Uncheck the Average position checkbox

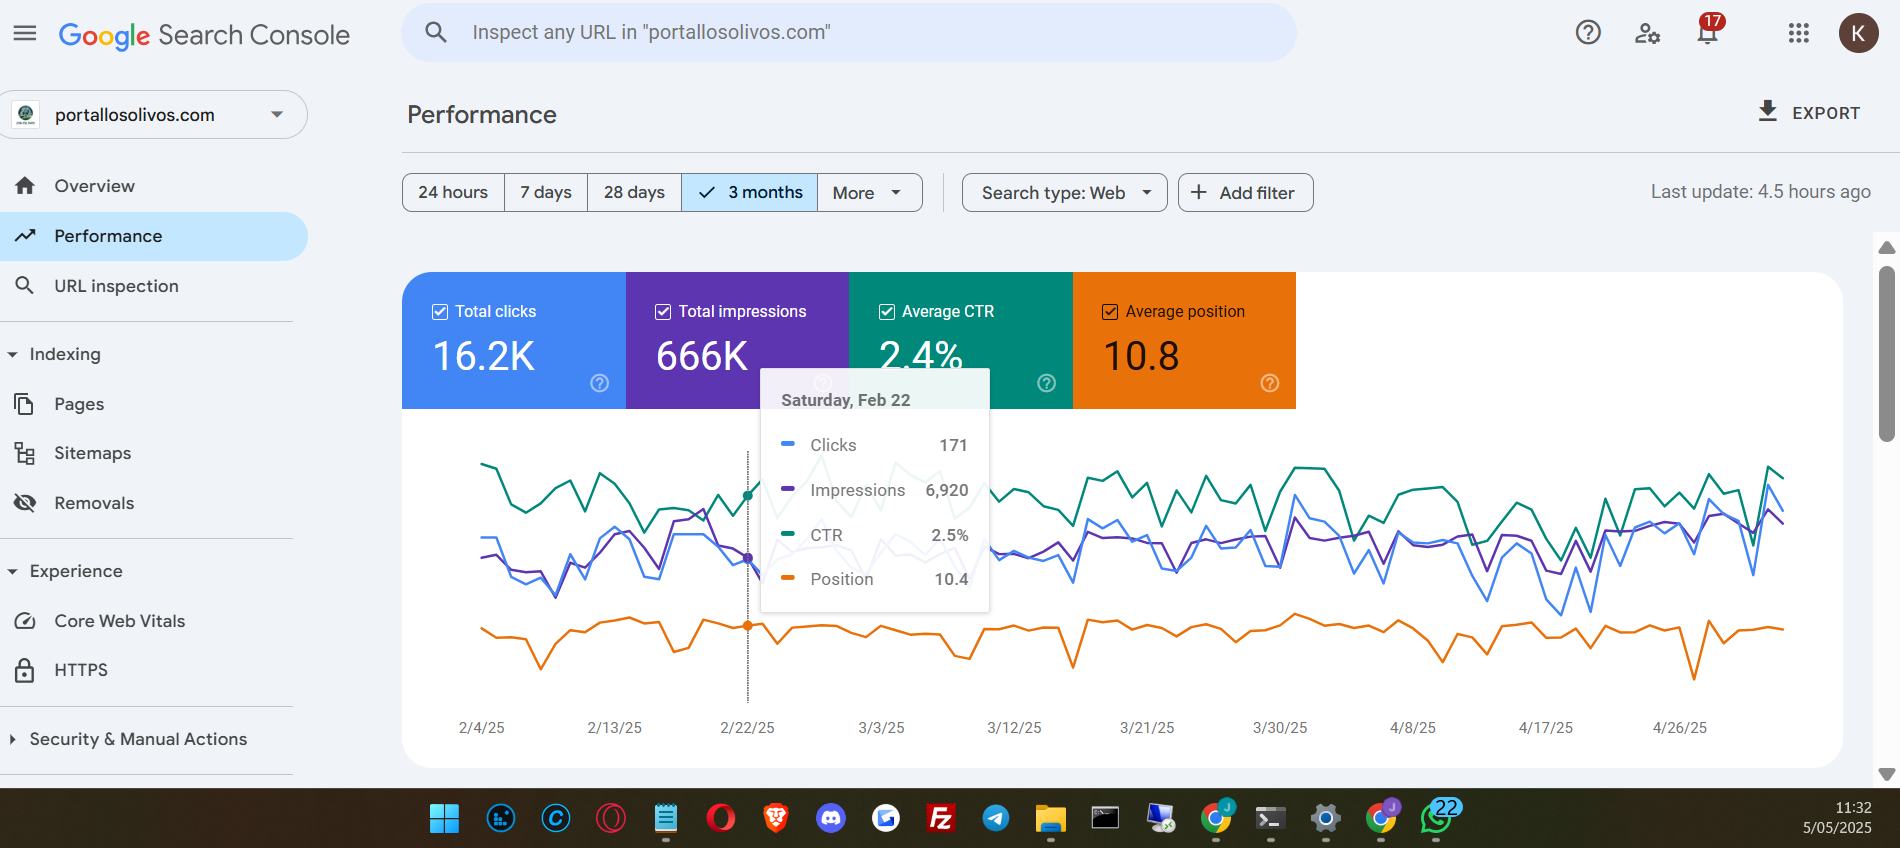point(1110,312)
